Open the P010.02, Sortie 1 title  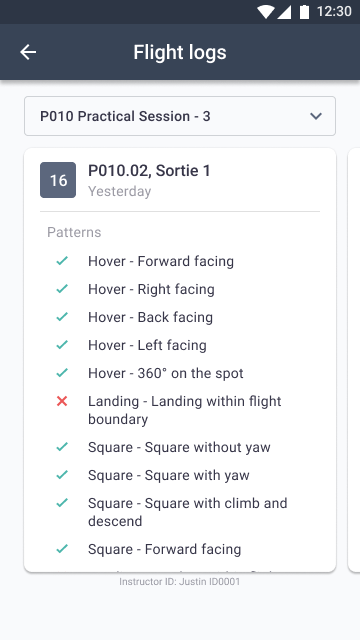[x=149, y=171]
